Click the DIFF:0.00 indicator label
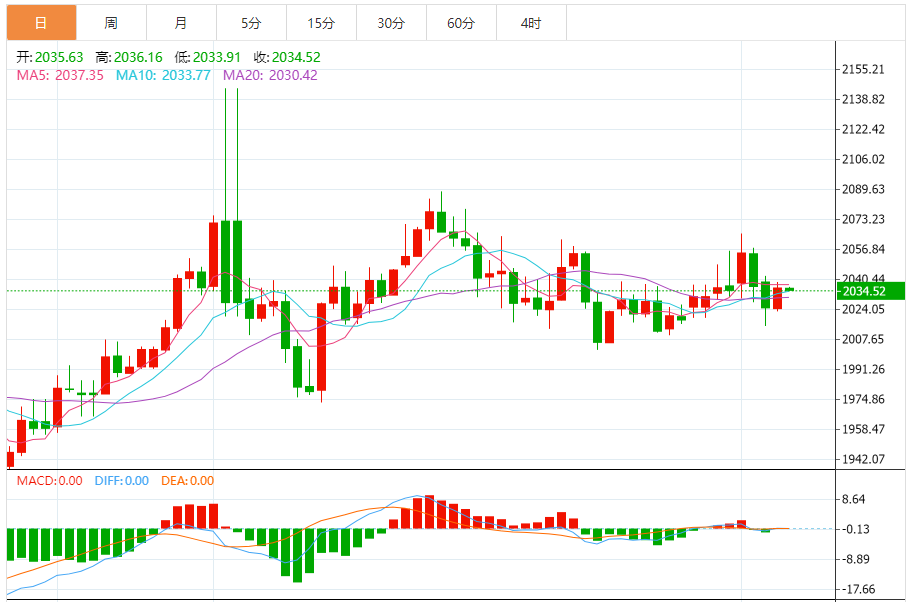The width and height of the screenshot is (914, 602). [x=122, y=481]
